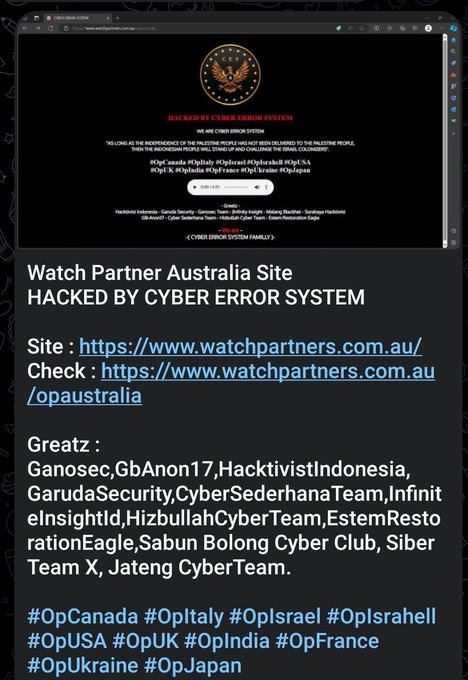Viewport: 468px width, 680px height.
Task: Open a new browser tab with plus icon
Action: coord(117,18)
